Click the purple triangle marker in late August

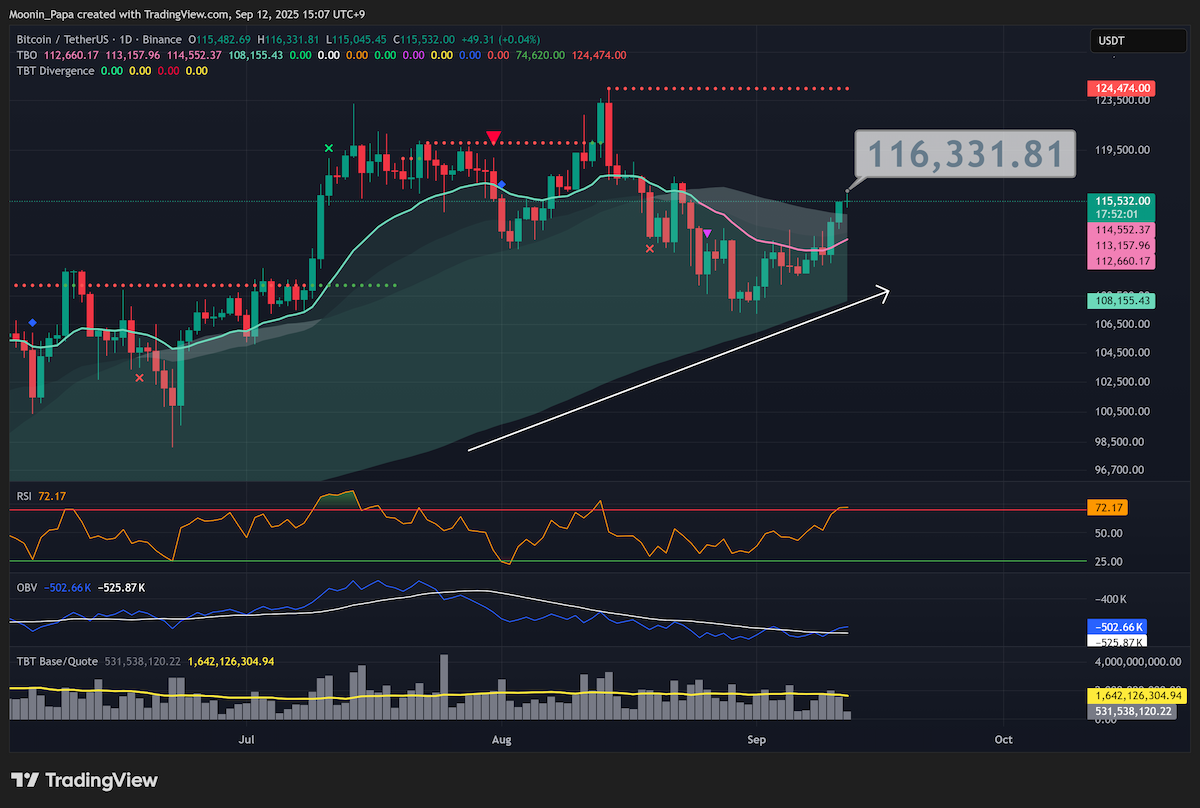tap(708, 233)
